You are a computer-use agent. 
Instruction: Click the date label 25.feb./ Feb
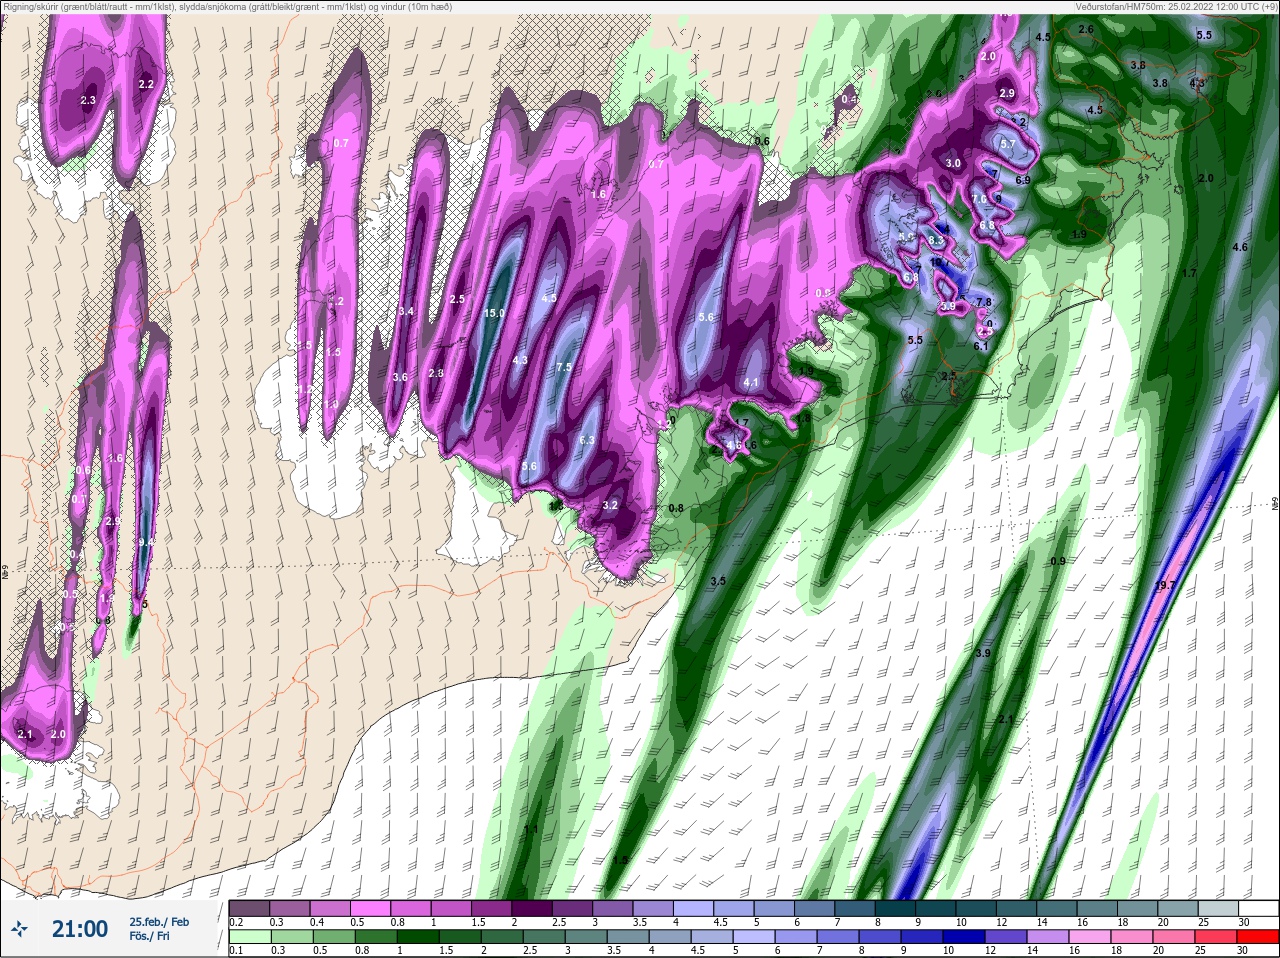[158, 921]
